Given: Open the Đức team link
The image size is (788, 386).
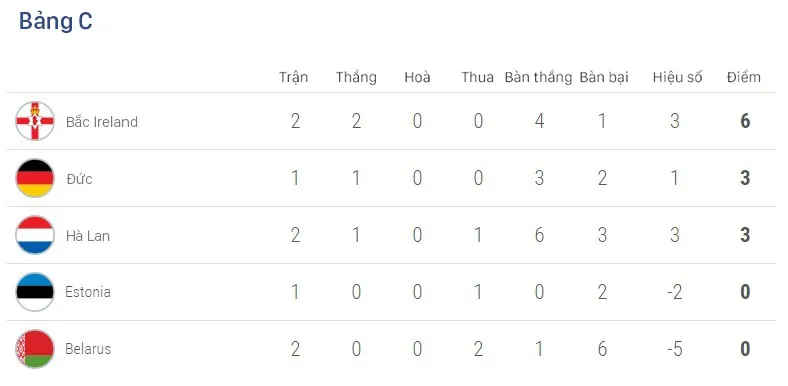Looking at the screenshot, I should pyautogui.click(x=79, y=178).
